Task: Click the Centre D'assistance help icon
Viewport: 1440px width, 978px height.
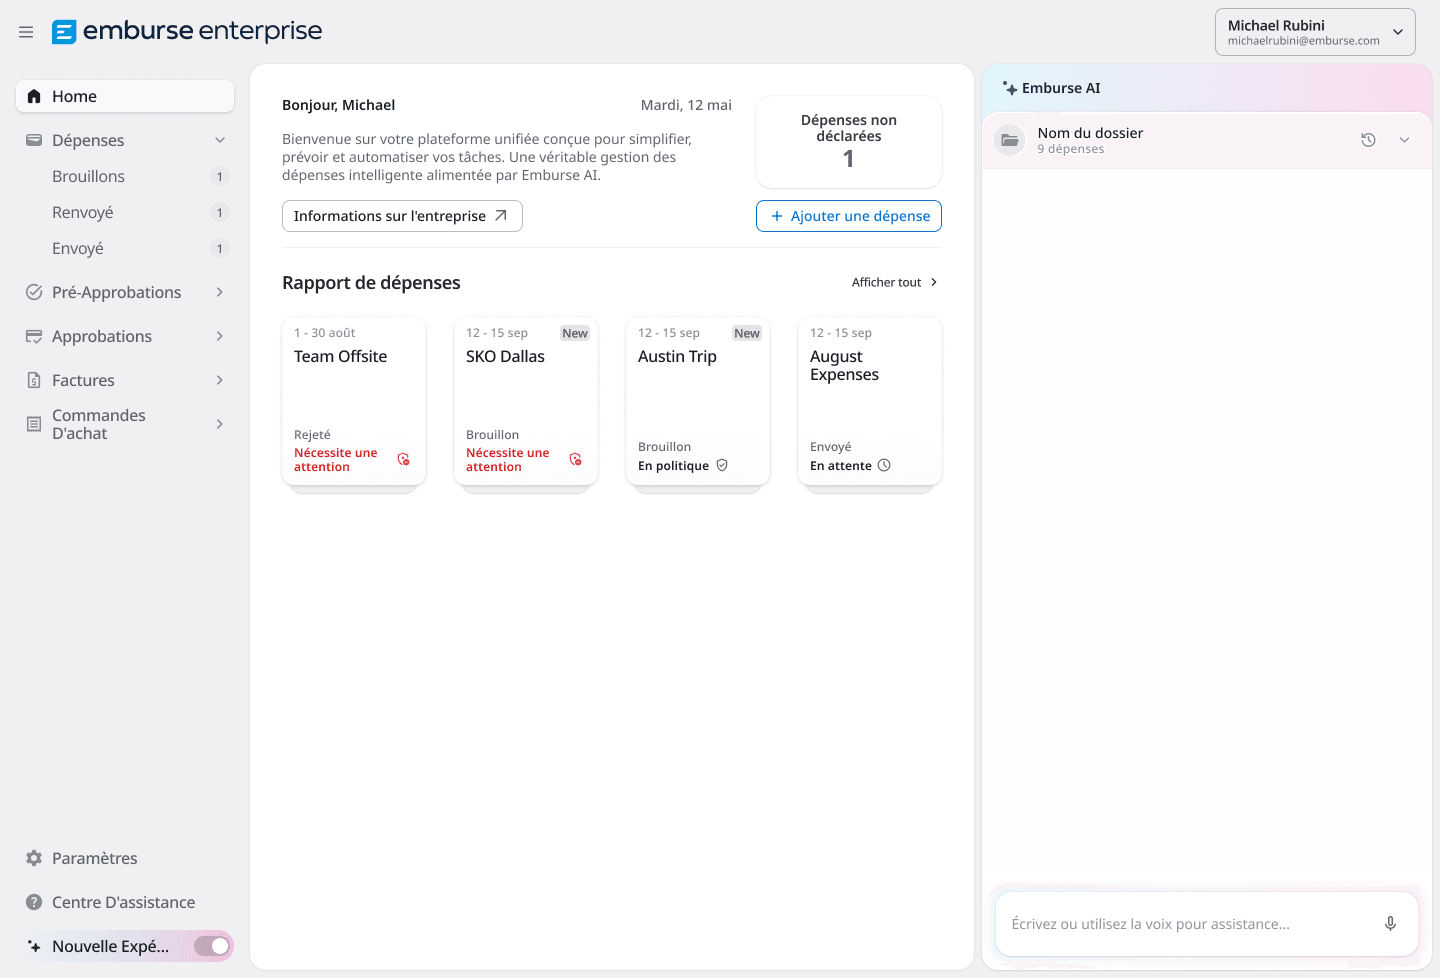Action: (34, 902)
